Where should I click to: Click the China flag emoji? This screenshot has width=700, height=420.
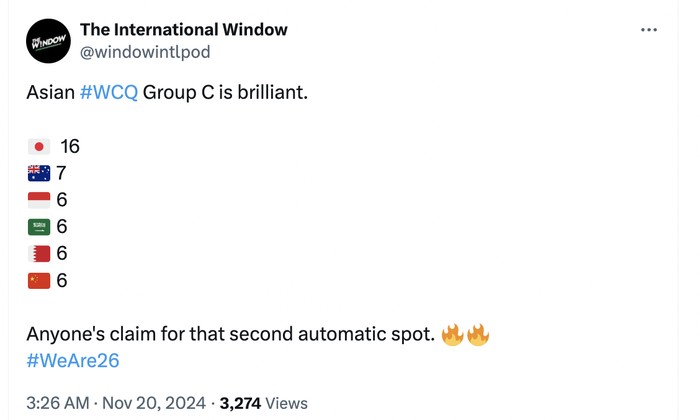coord(39,281)
